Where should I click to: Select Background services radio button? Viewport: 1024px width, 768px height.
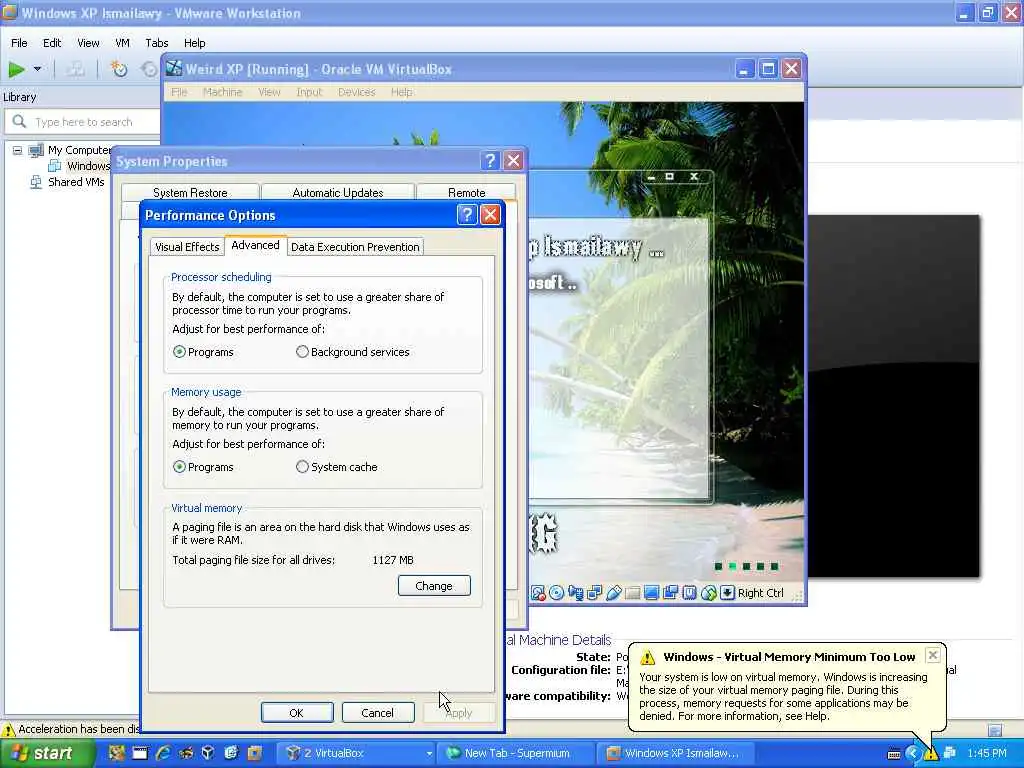coord(302,352)
